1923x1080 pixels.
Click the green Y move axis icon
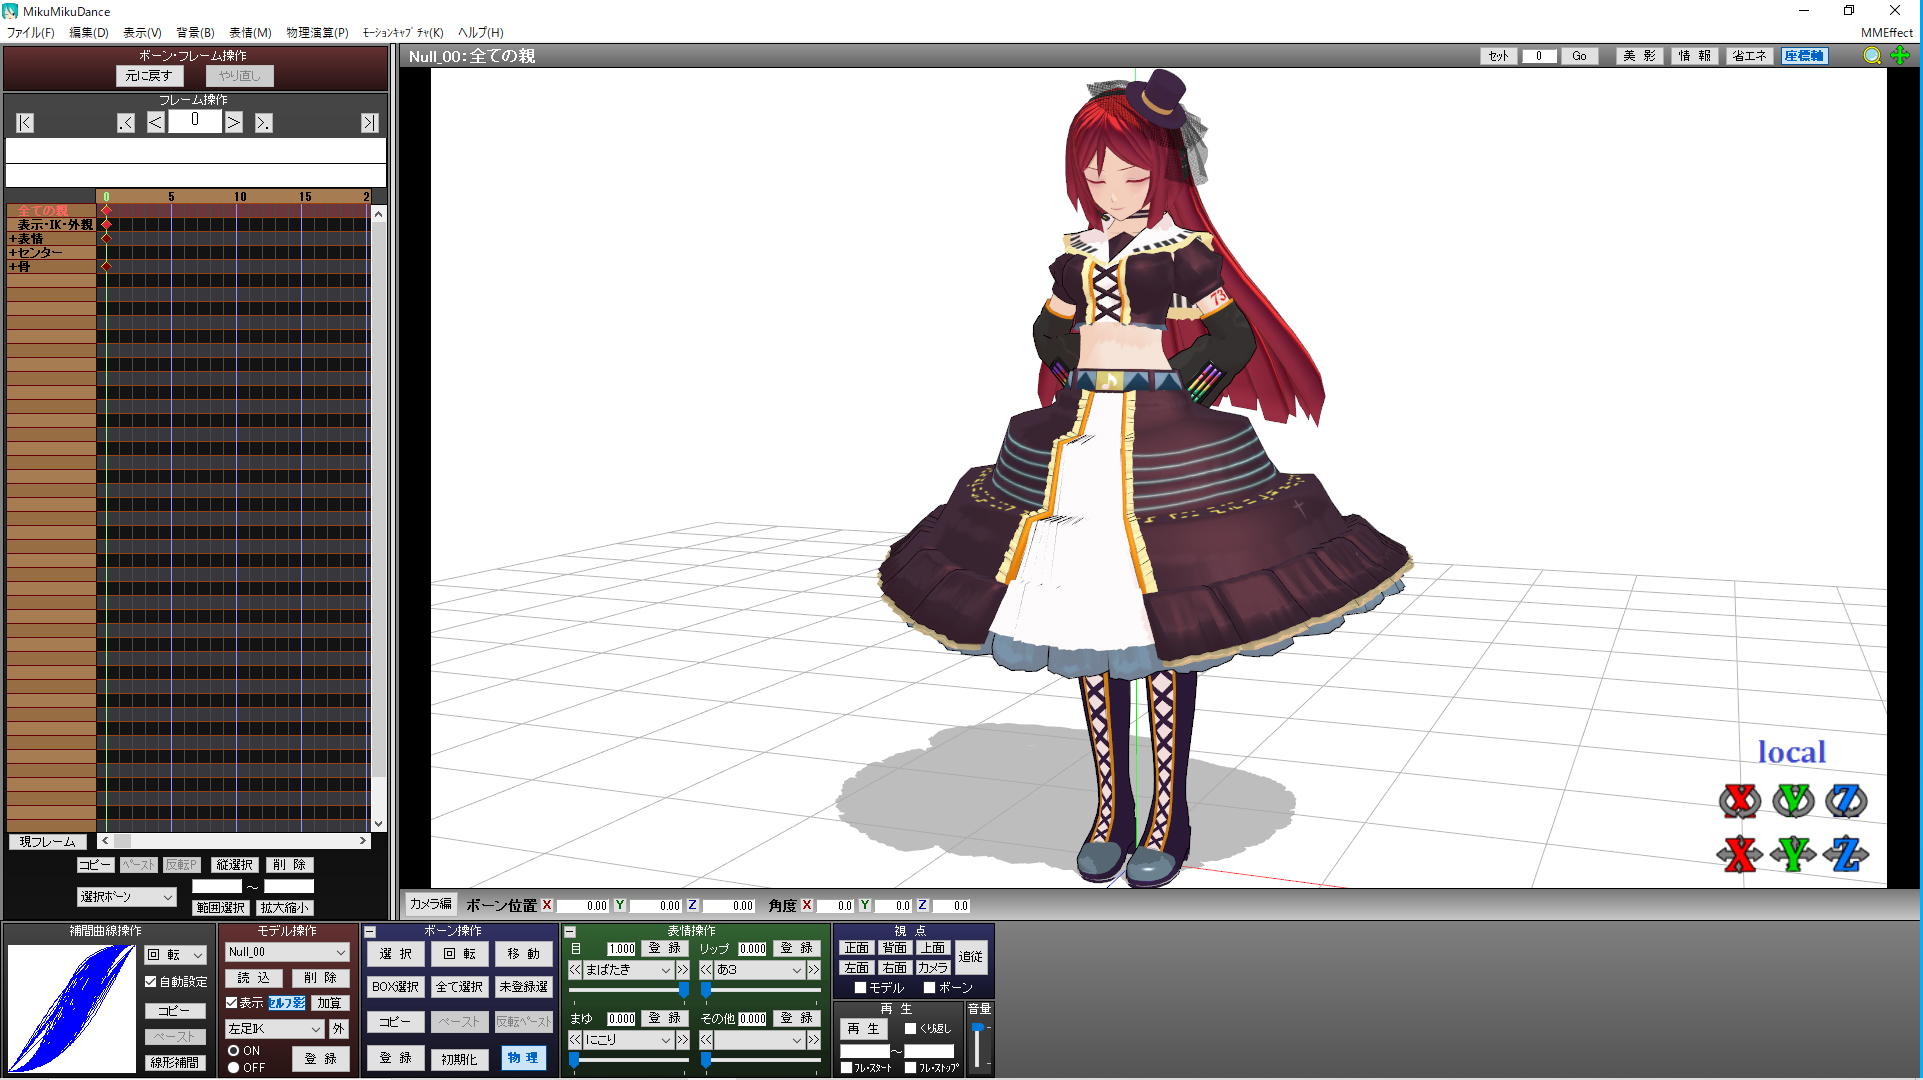tap(1793, 854)
